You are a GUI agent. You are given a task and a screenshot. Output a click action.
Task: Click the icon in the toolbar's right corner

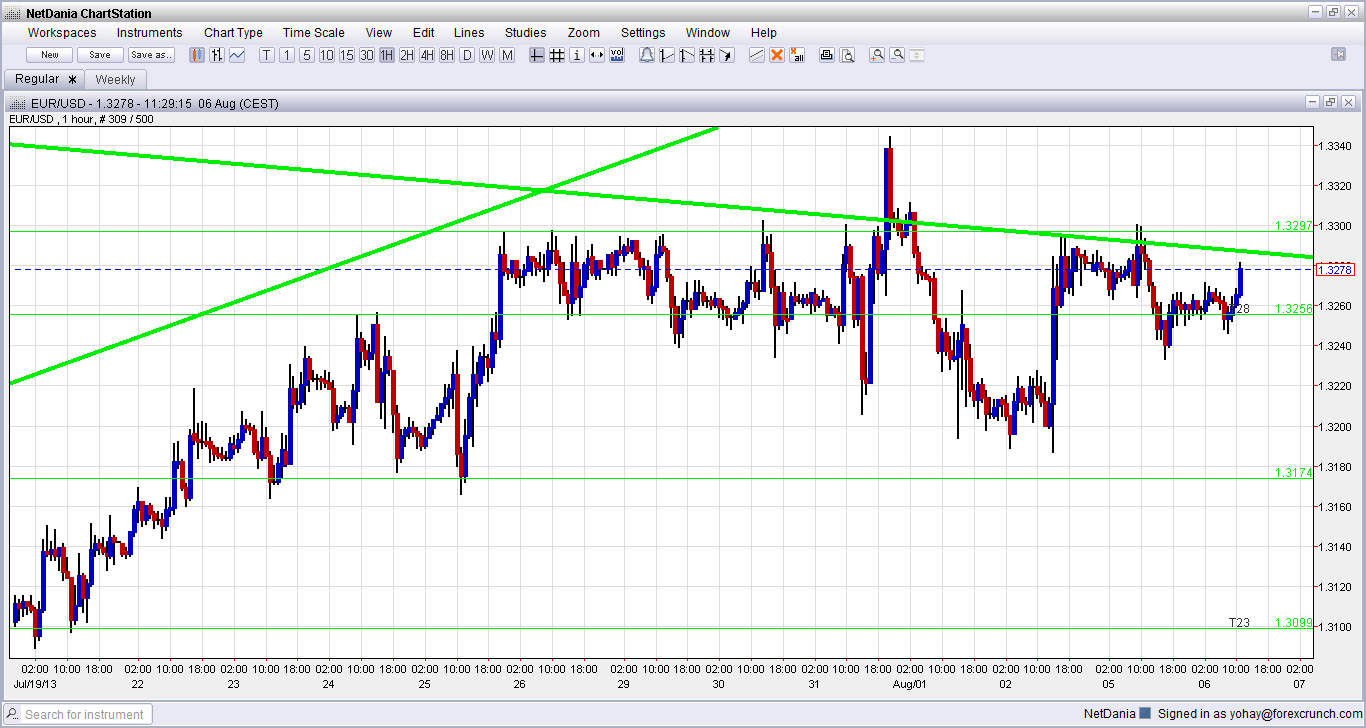click(1338, 54)
